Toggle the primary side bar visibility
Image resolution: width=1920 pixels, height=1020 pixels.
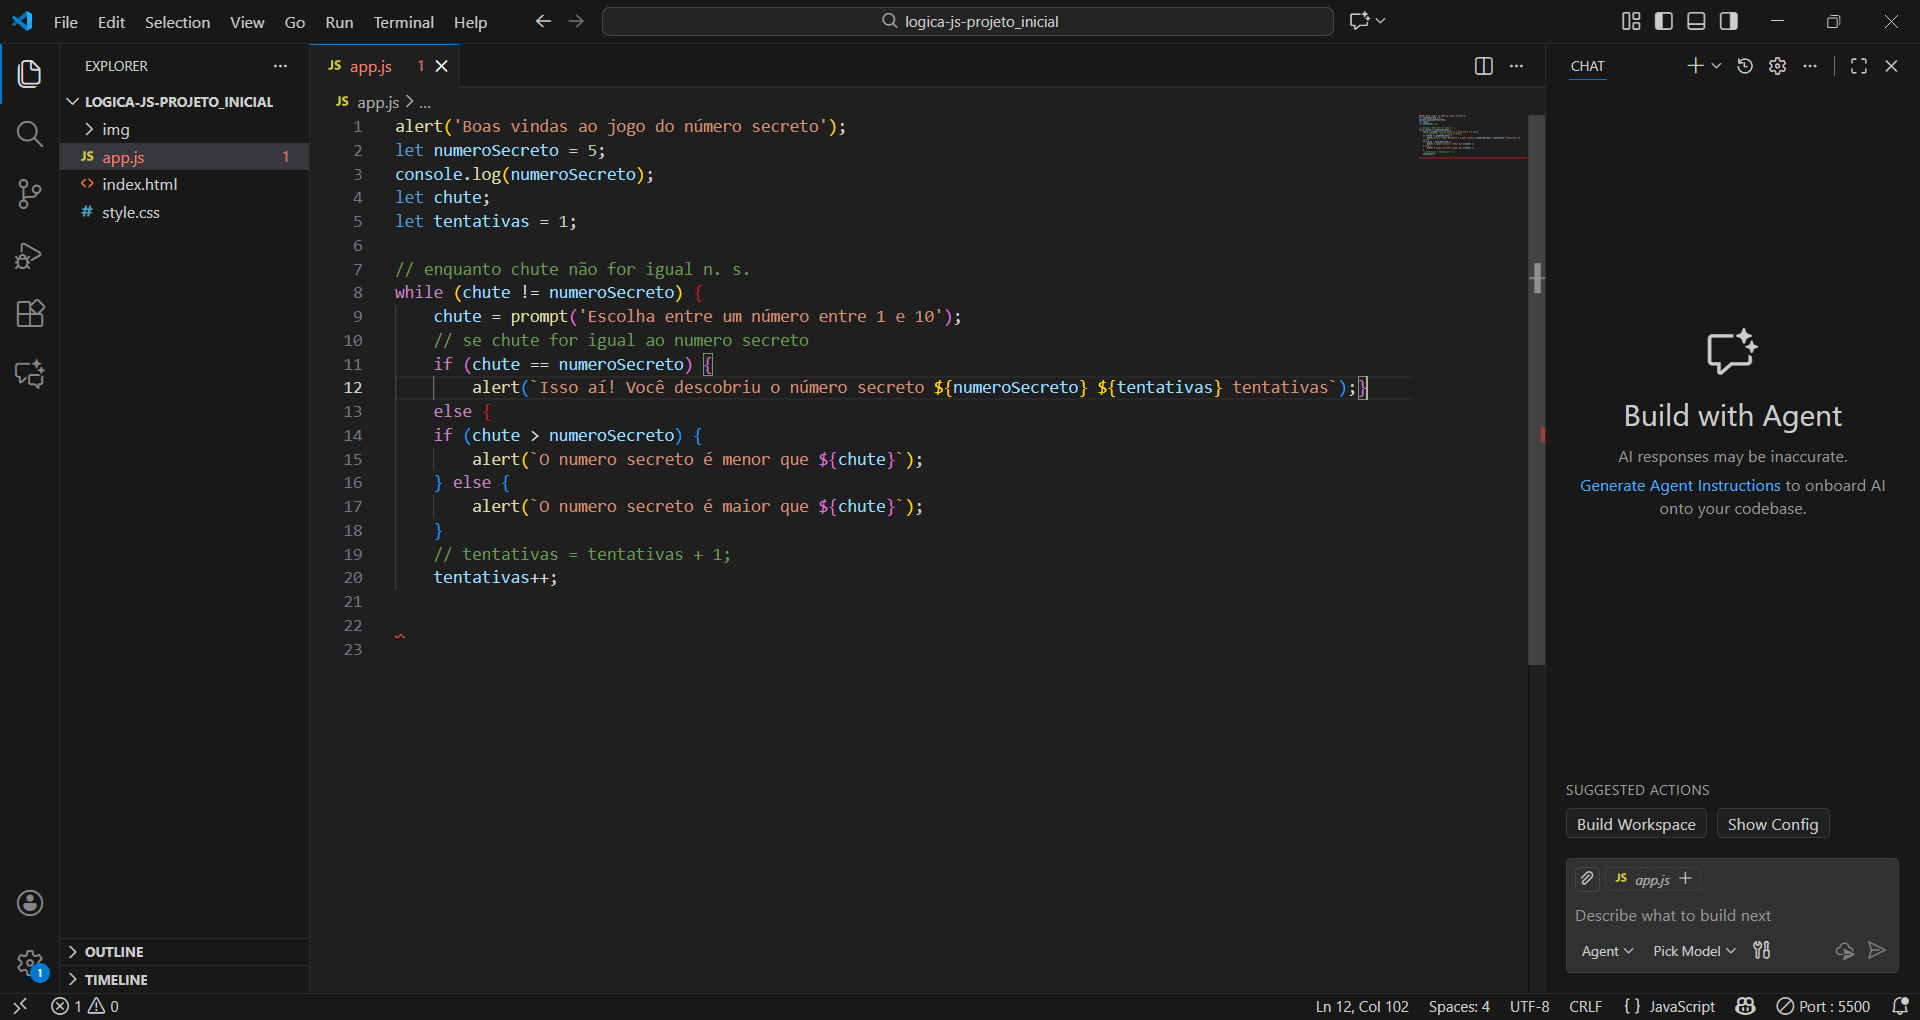(1664, 21)
